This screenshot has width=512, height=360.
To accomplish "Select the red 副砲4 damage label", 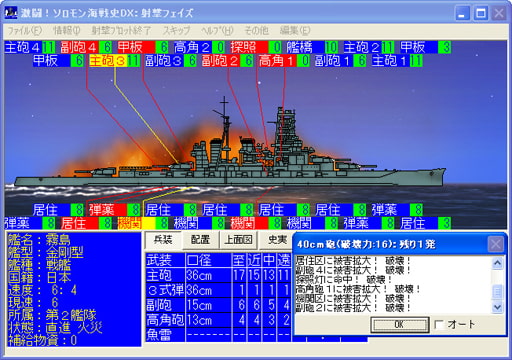I will tap(86, 47).
